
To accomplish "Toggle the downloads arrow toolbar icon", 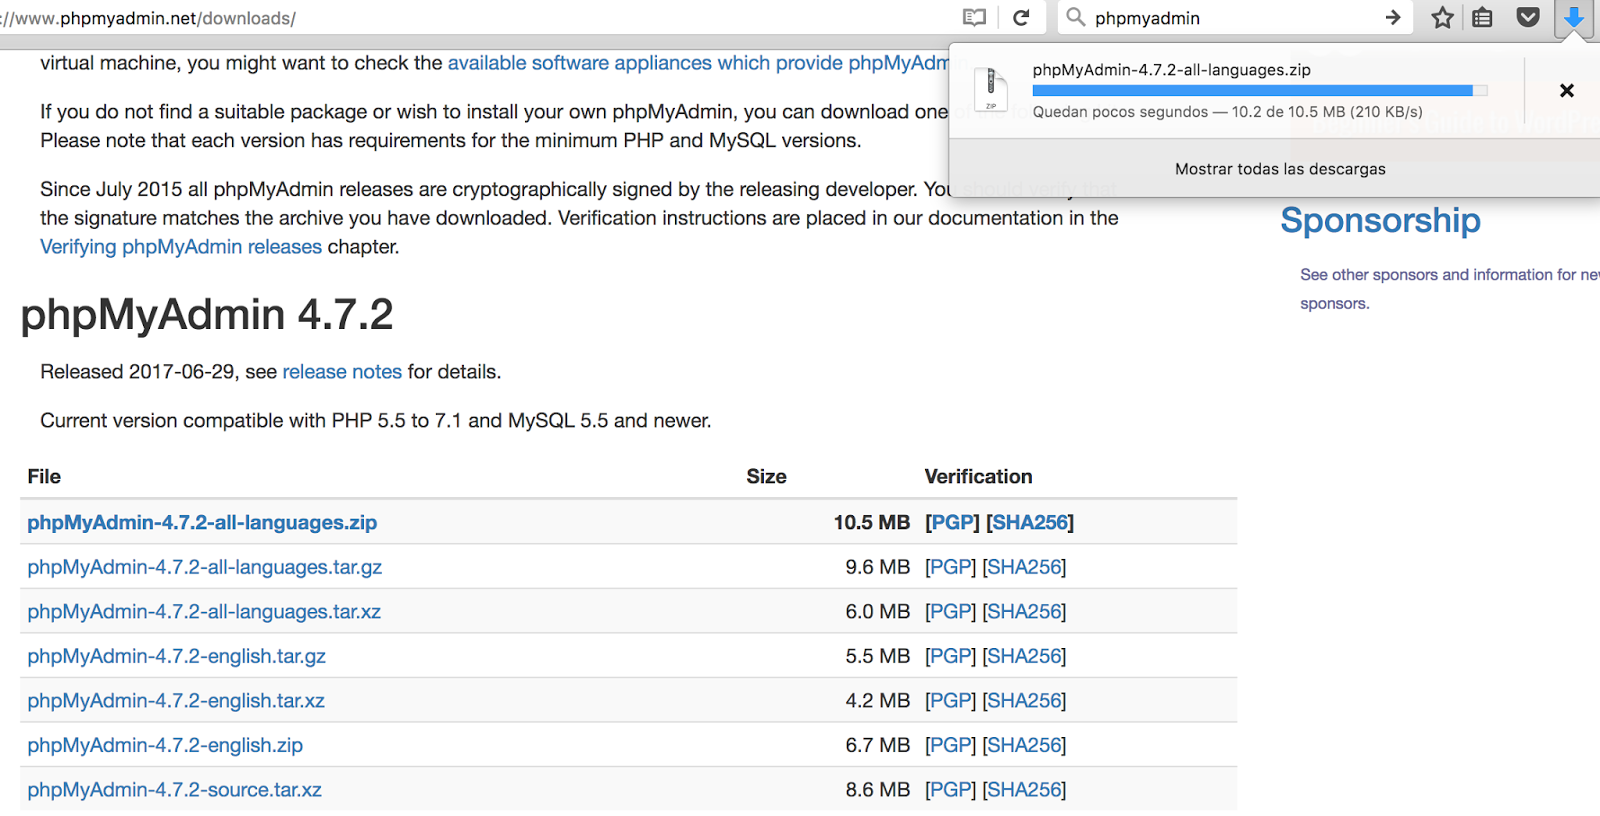I will [x=1574, y=17].
